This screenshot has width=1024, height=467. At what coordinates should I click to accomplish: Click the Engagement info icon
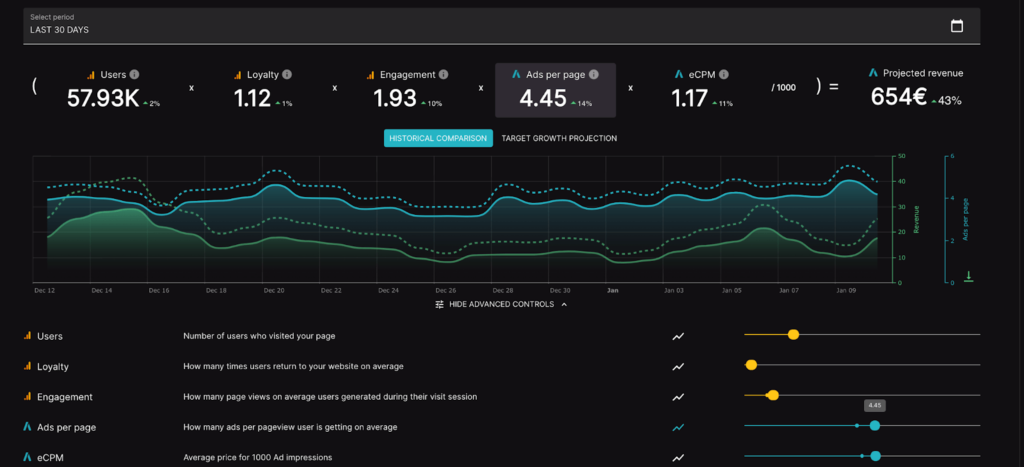443,74
